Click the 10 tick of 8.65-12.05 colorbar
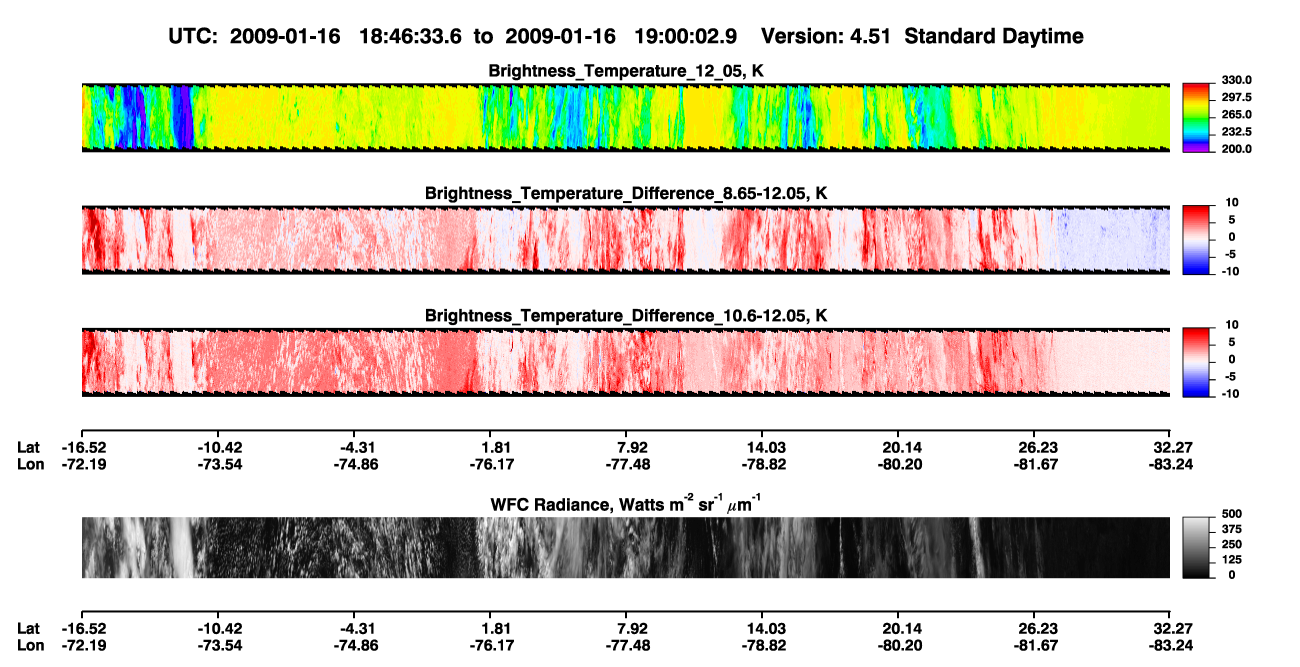1300x667 pixels. [1230, 202]
